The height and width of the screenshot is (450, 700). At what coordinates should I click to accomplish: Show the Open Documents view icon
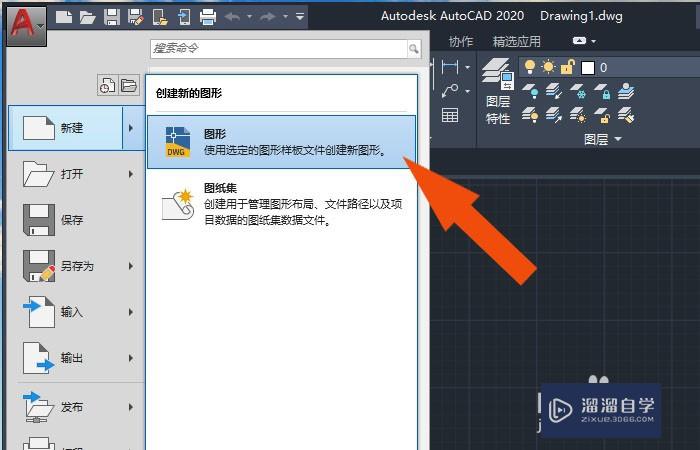pos(129,85)
